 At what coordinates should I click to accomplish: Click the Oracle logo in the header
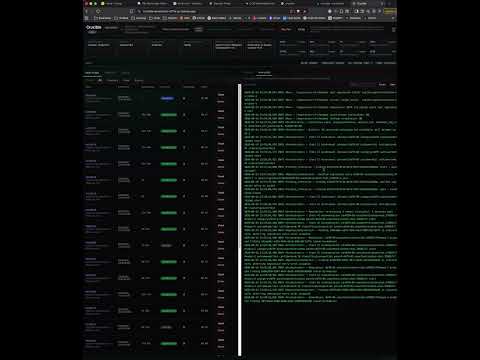pyautogui.click(x=93, y=27)
